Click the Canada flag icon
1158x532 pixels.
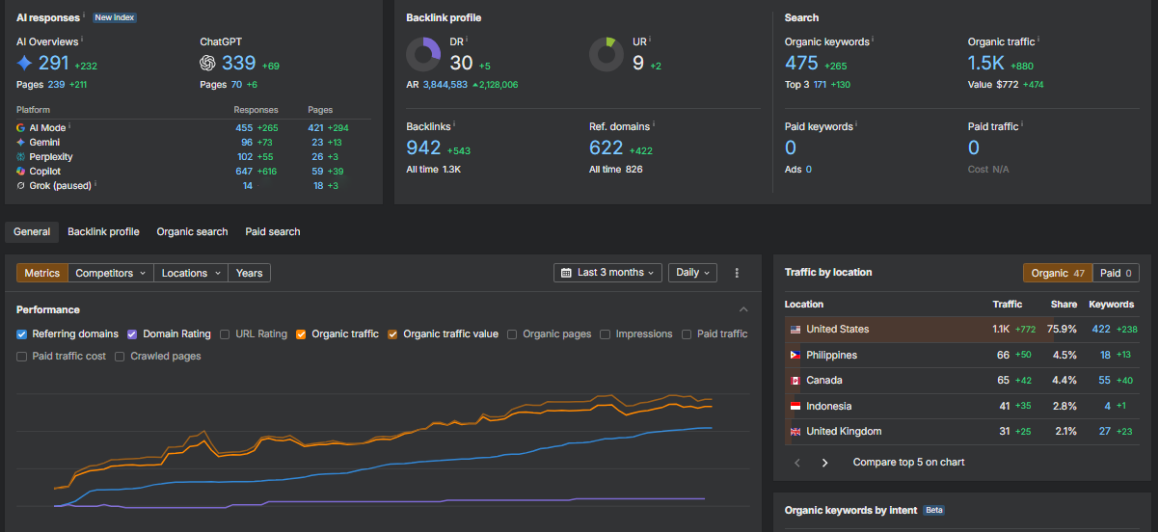tap(795, 381)
